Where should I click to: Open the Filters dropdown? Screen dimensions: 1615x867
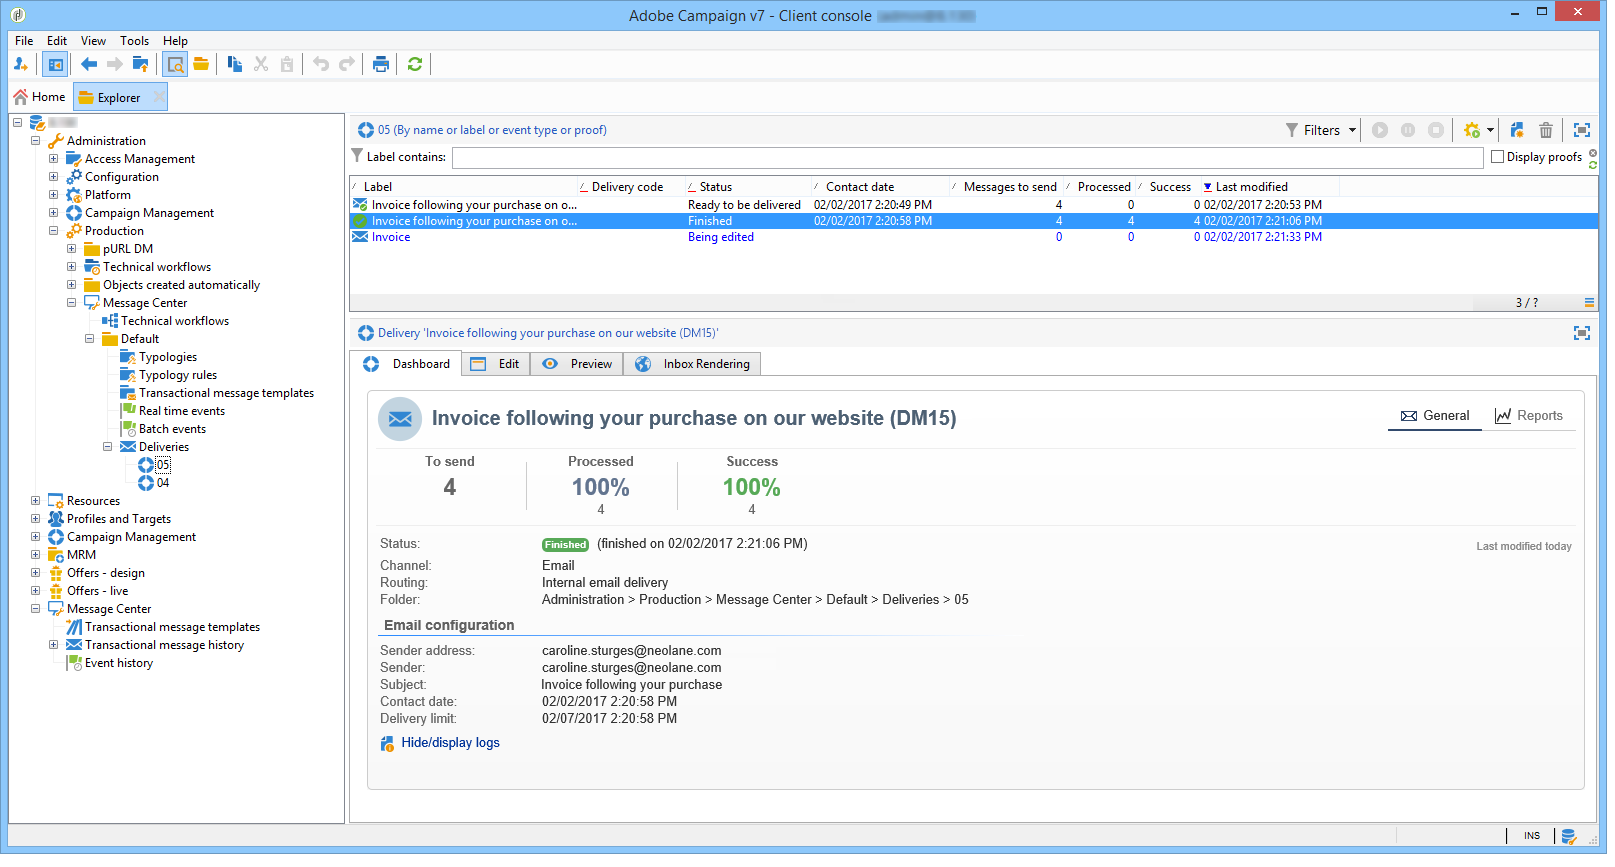1321,130
